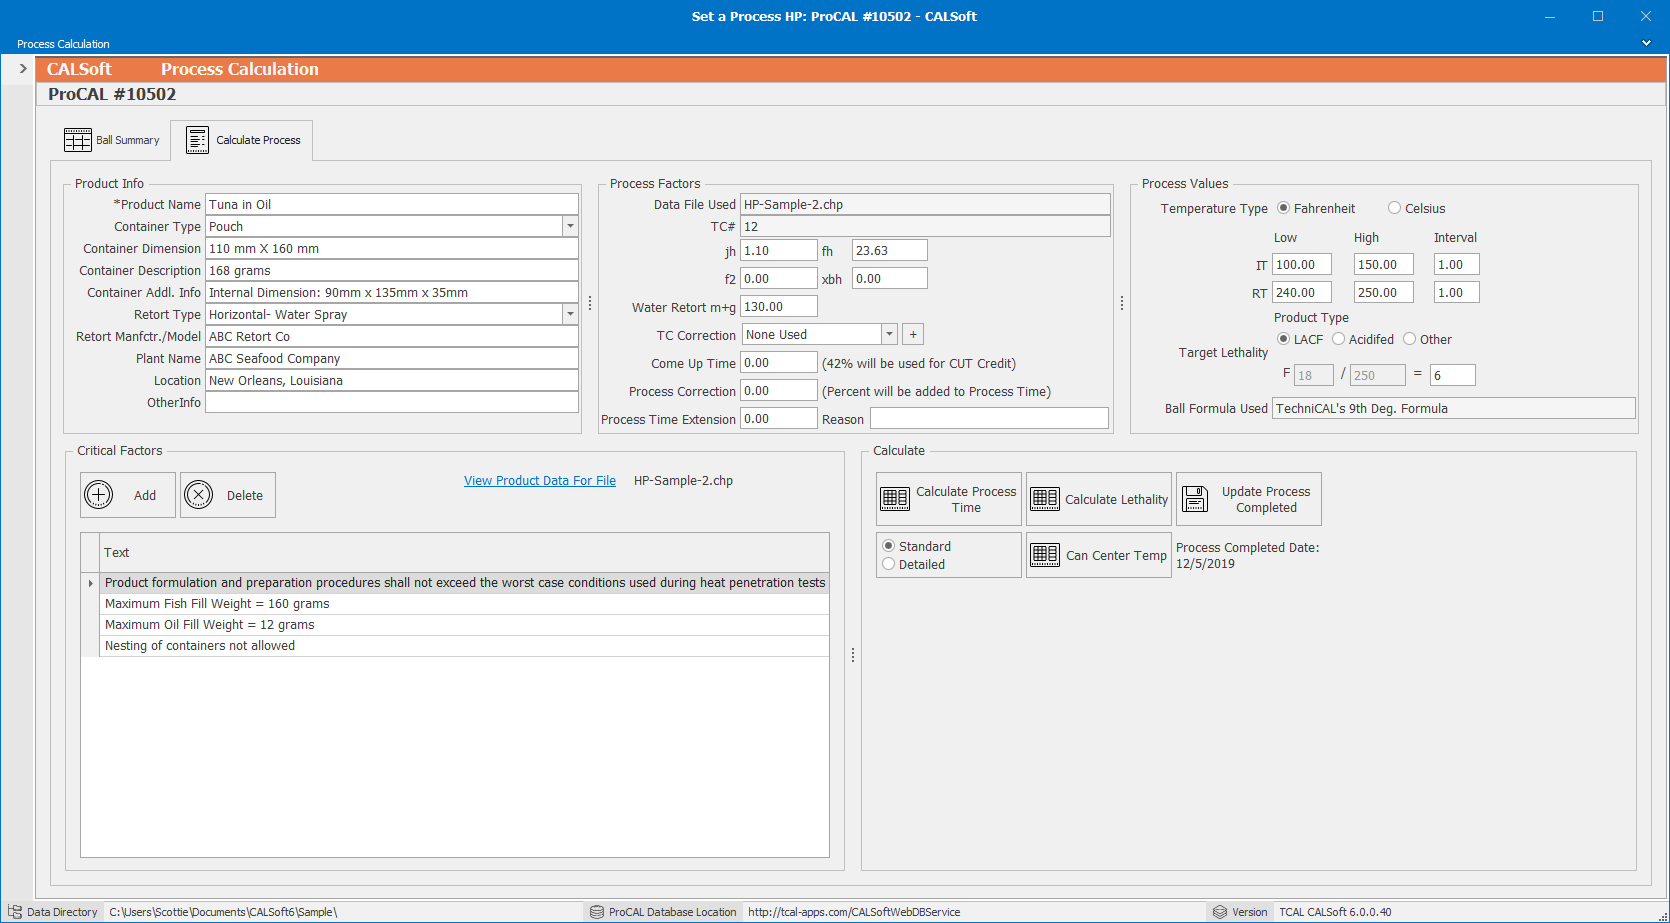The width and height of the screenshot is (1670, 923).
Task: Click the ProCAL Database Location icon
Action: pyautogui.click(x=597, y=912)
